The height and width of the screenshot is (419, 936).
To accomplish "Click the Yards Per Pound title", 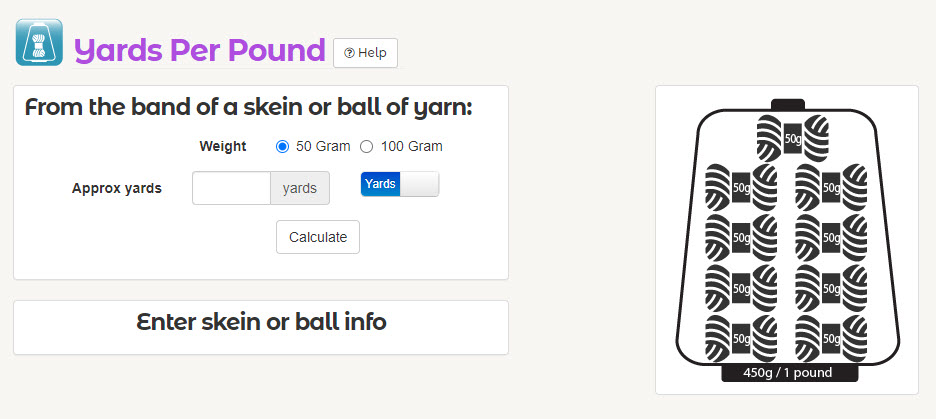I will [199, 51].
